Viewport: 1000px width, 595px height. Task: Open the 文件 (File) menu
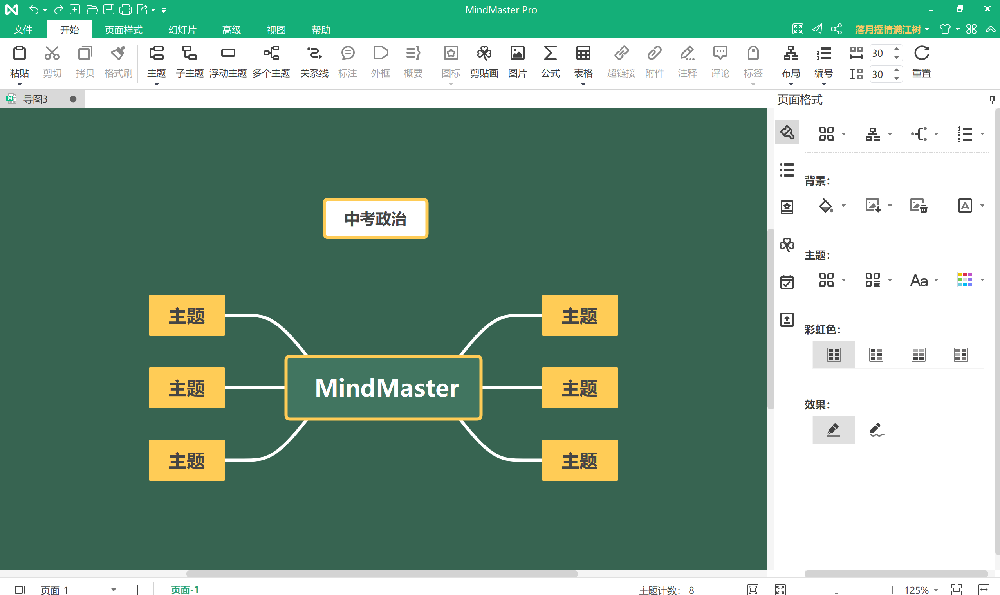[x=23, y=29]
